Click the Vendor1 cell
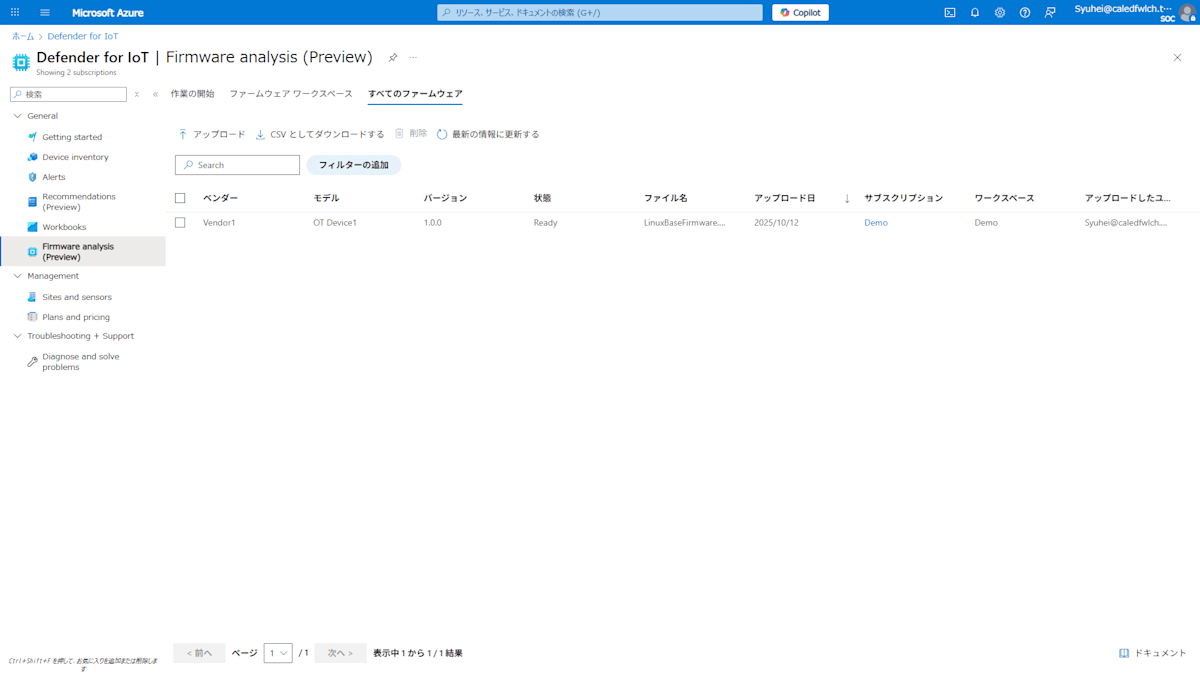 219,223
